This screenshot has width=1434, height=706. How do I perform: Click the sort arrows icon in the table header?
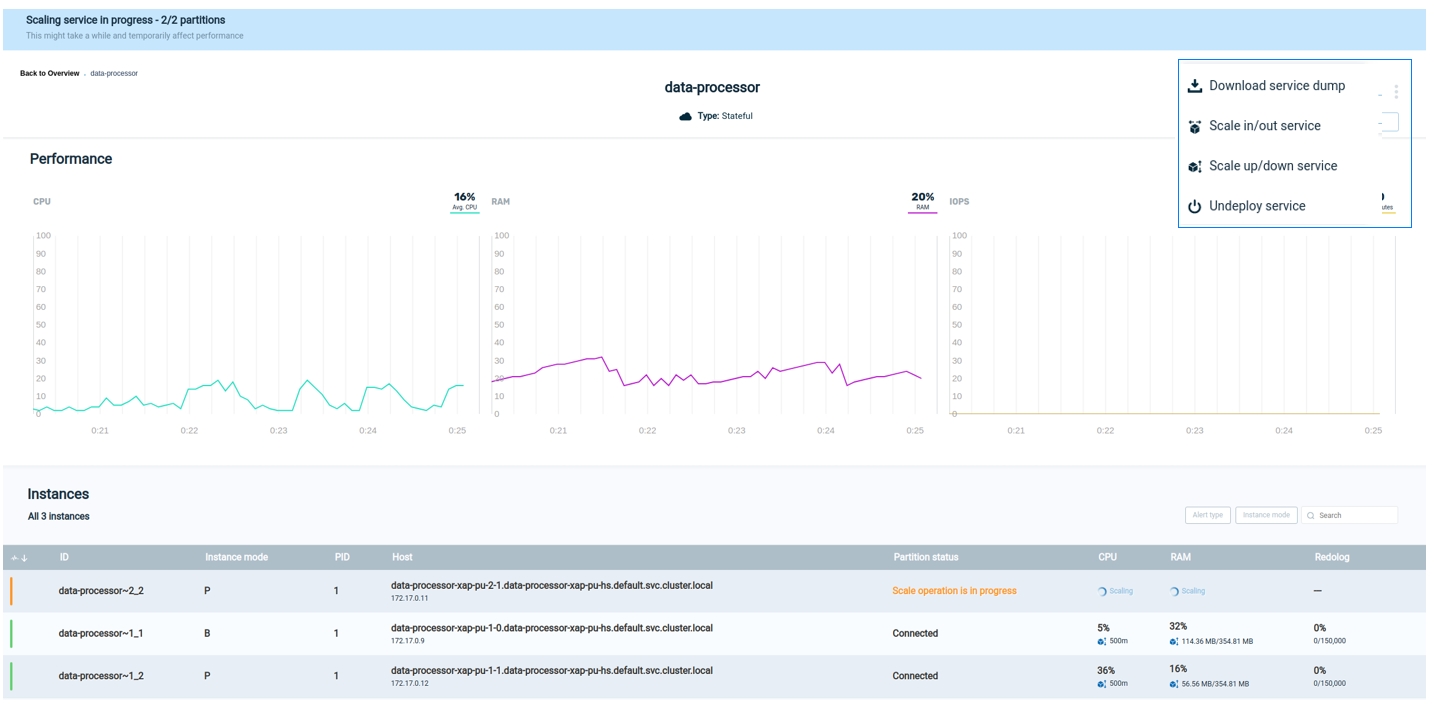[x=20, y=558]
